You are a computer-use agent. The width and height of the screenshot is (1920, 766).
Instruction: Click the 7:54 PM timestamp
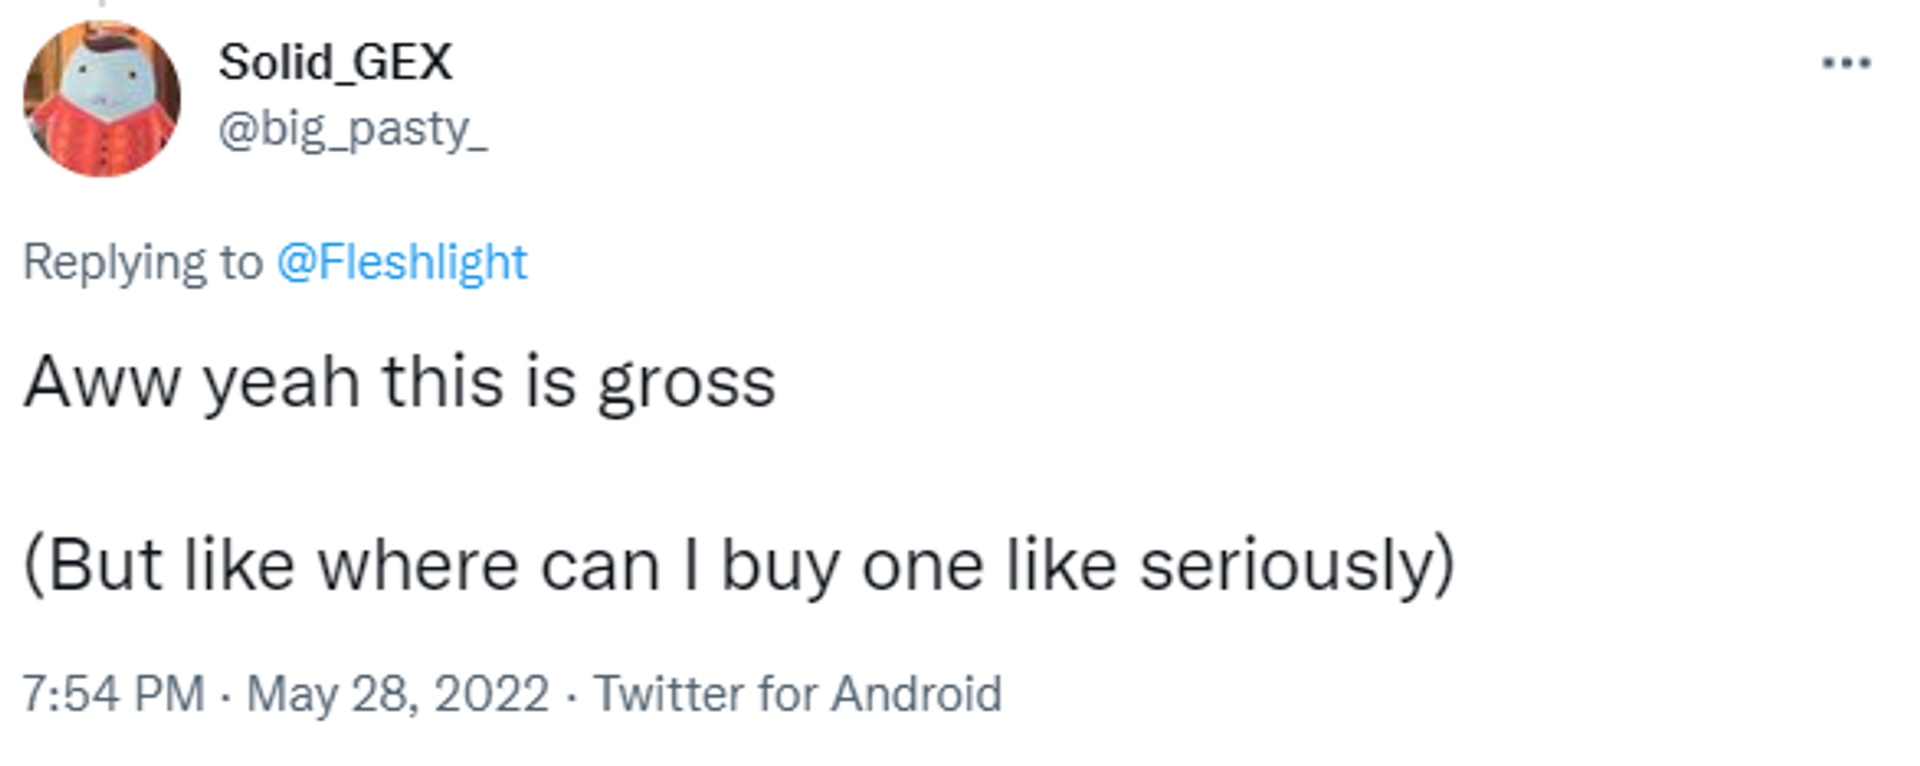click(x=113, y=693)
